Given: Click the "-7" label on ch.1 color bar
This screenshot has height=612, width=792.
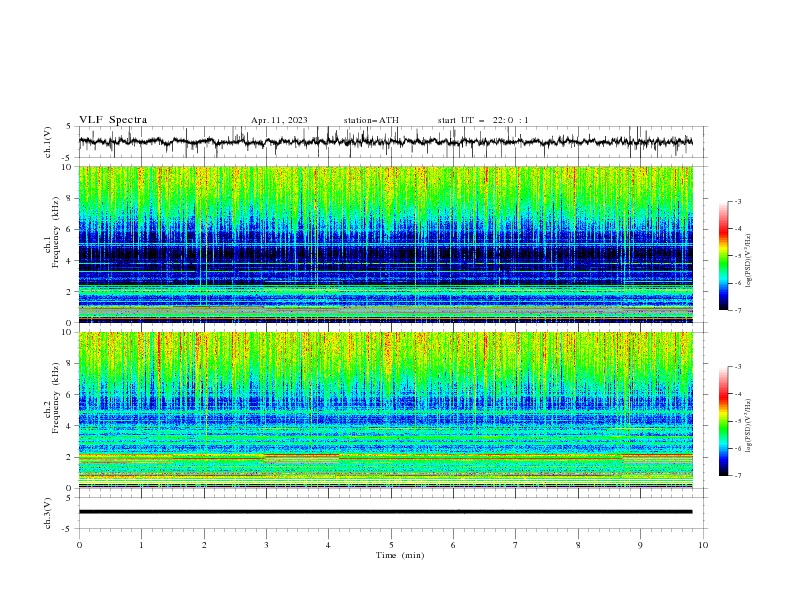Looking at the screenshot, I should 738,310.
